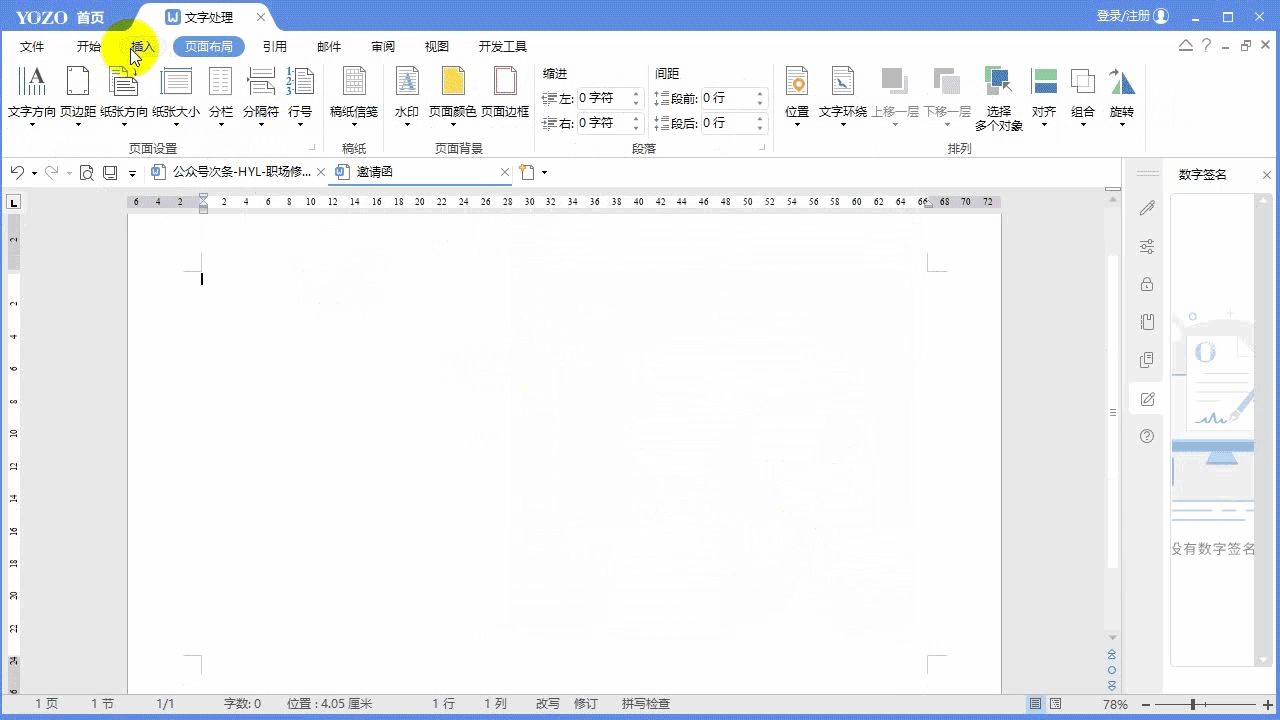The width and height of the screenshot is (1280, 720).
Task: Click the 左 indent input field
Action: pyautogui.click(x=603, y=98)
